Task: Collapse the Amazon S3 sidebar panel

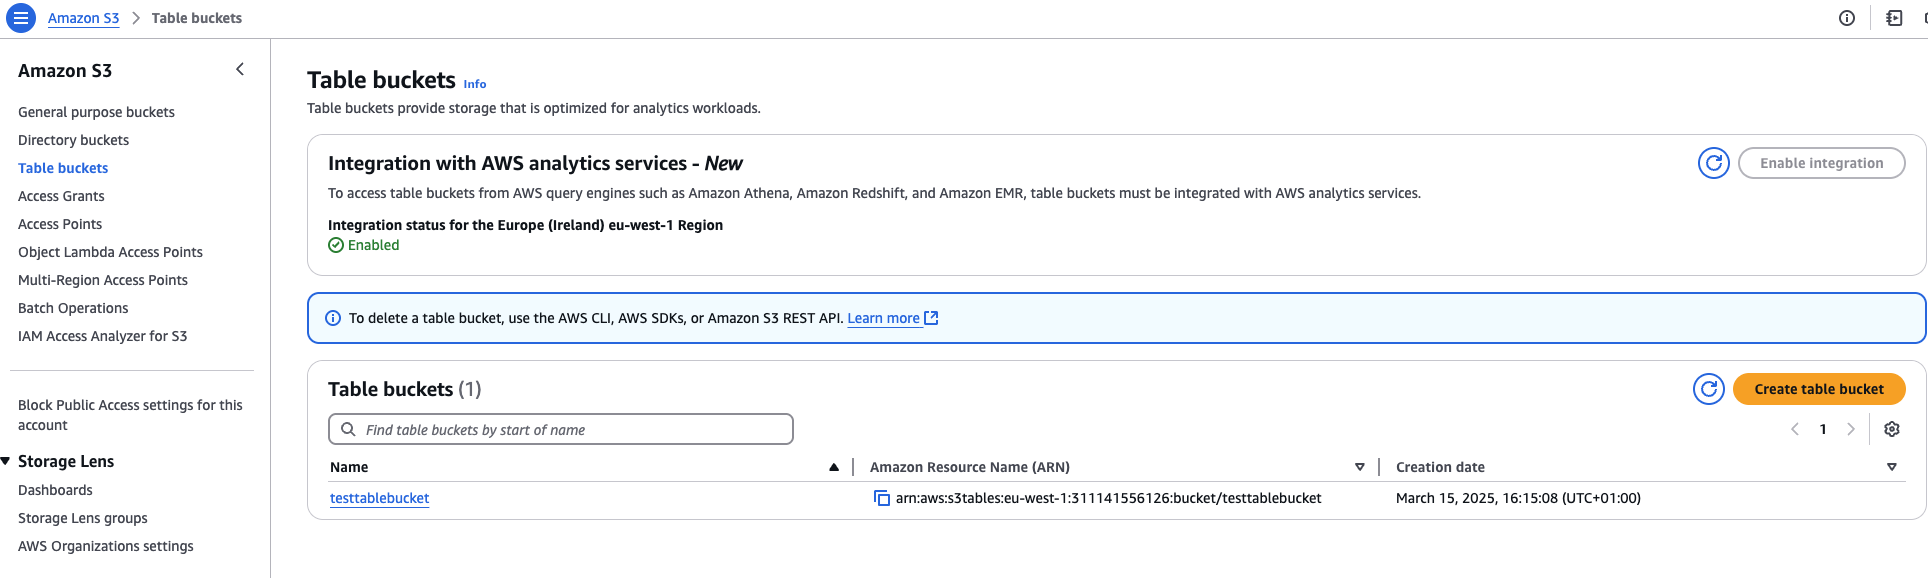Action: (x=239, y=69)
